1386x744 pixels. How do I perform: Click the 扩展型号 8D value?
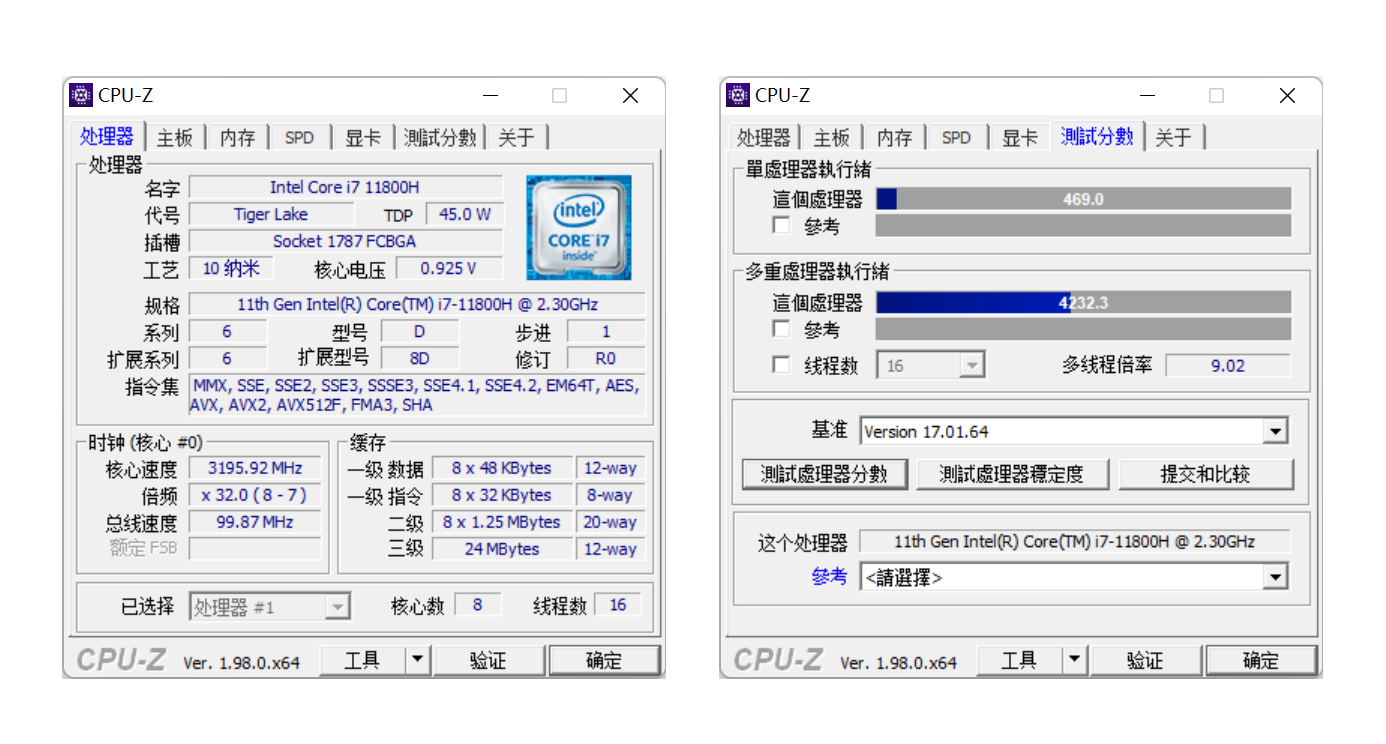(x=420, y=358)
